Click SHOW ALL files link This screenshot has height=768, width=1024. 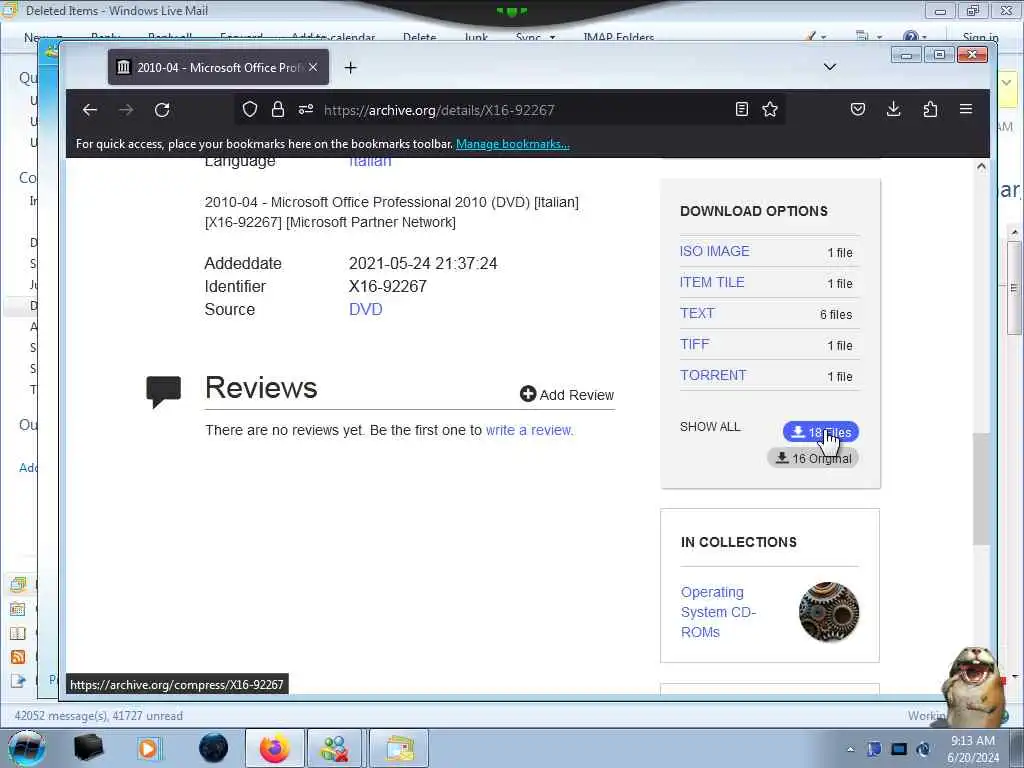(710, 427)
